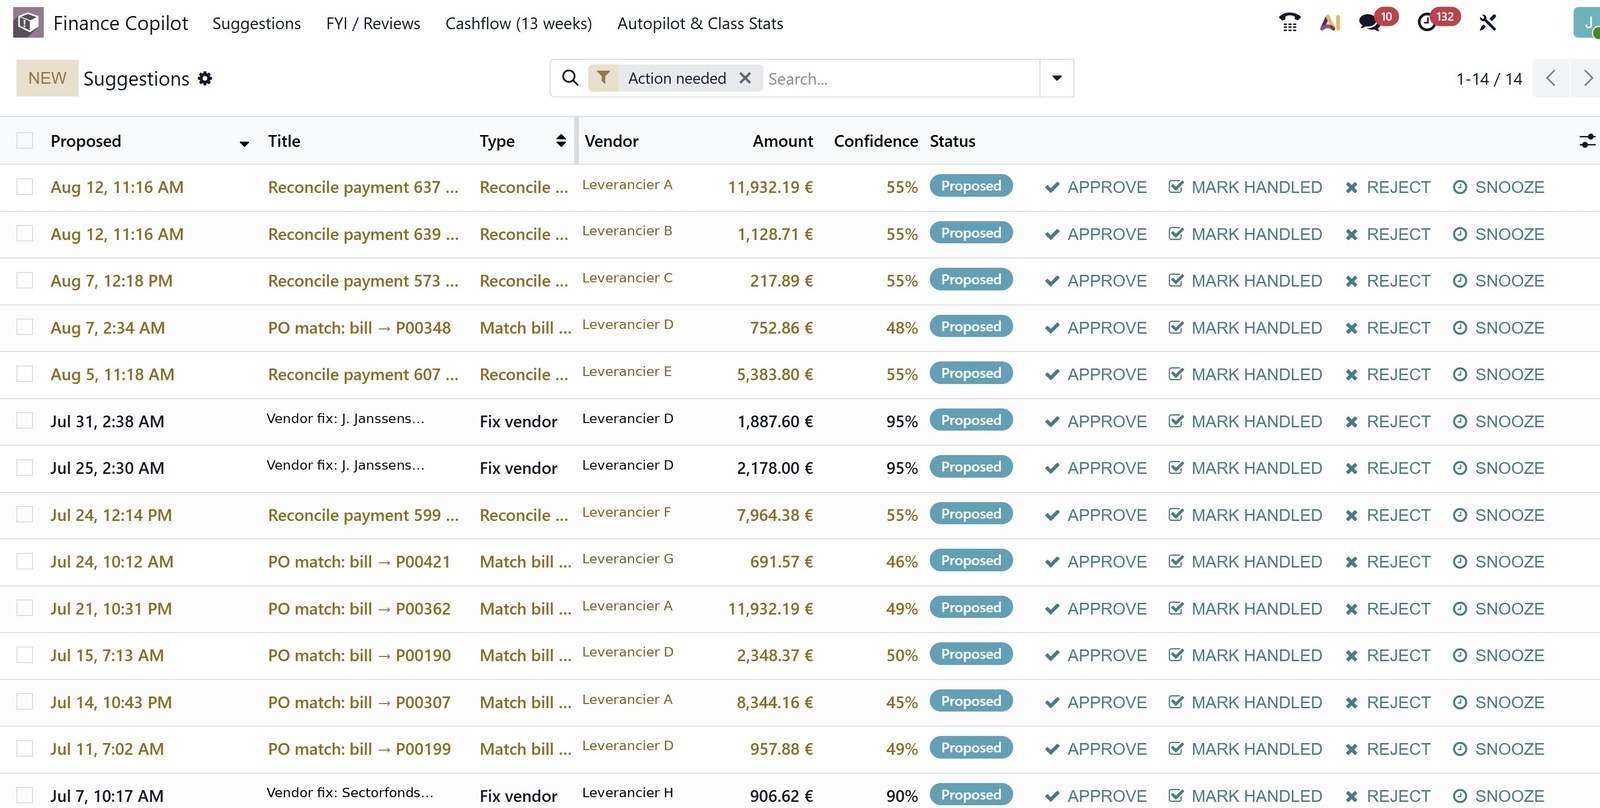Image resolution: width=1600 pixels, height=808 pixels.
Task: Select the Reconcile payment 639 row checkbox
Action: pos(25,234)
